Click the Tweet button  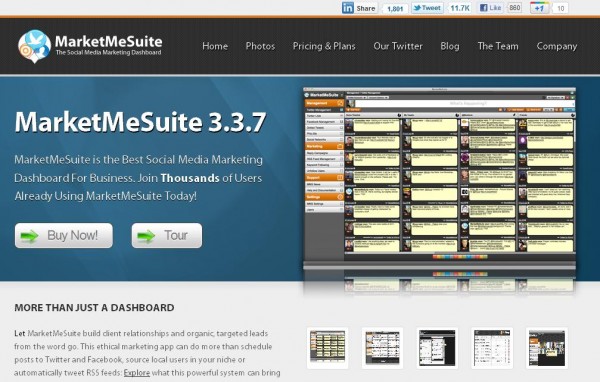point(427,8)
